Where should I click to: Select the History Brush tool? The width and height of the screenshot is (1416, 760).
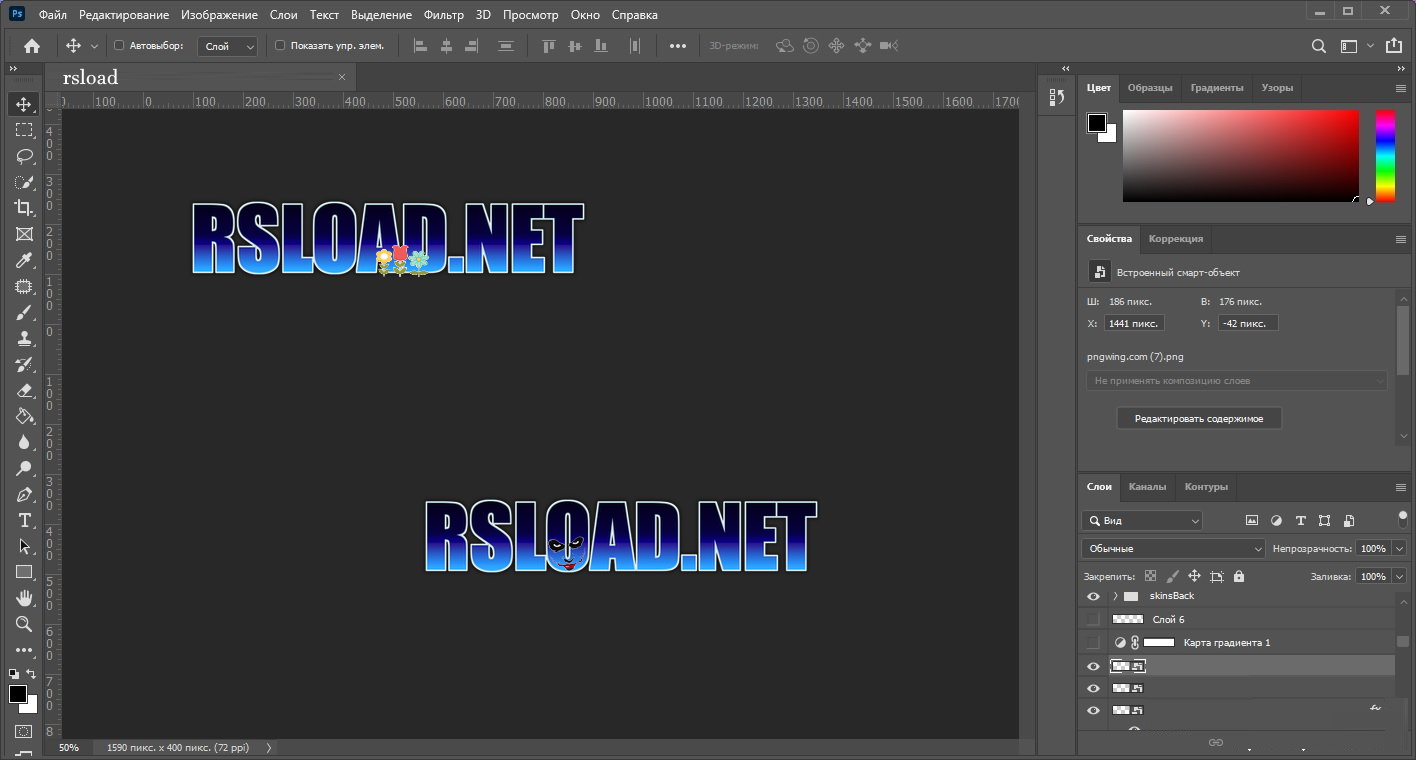coord(24,365)
